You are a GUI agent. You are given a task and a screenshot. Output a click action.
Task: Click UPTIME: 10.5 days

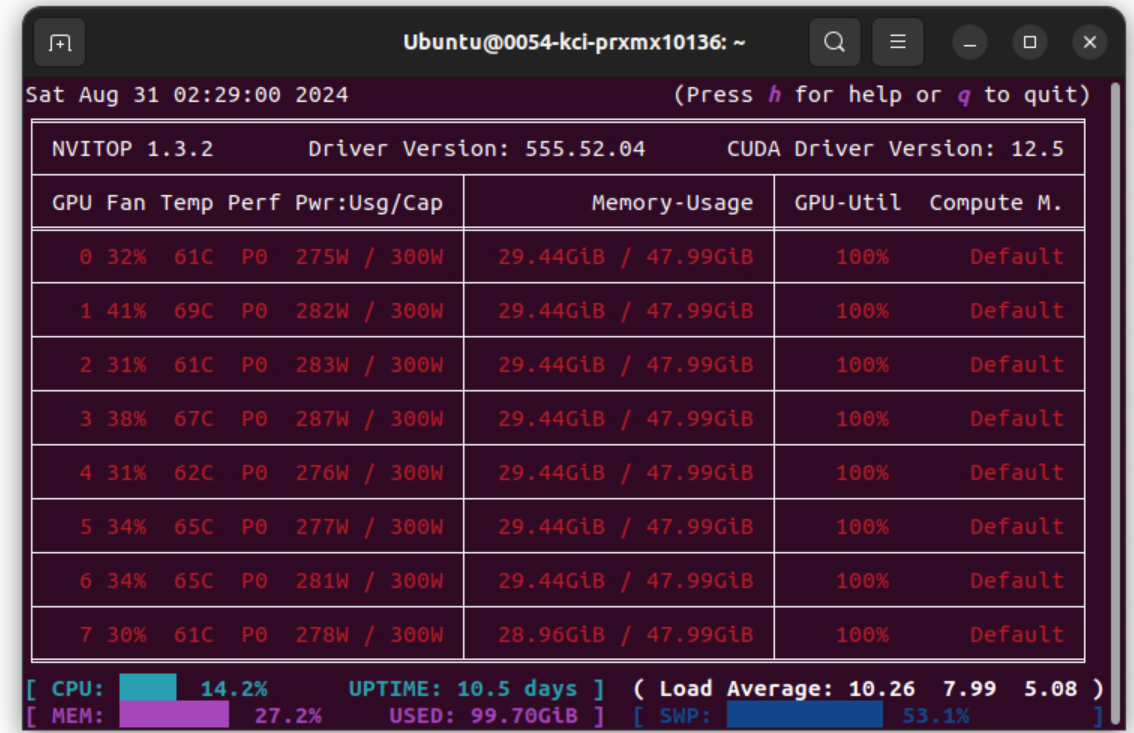point(463,689)
